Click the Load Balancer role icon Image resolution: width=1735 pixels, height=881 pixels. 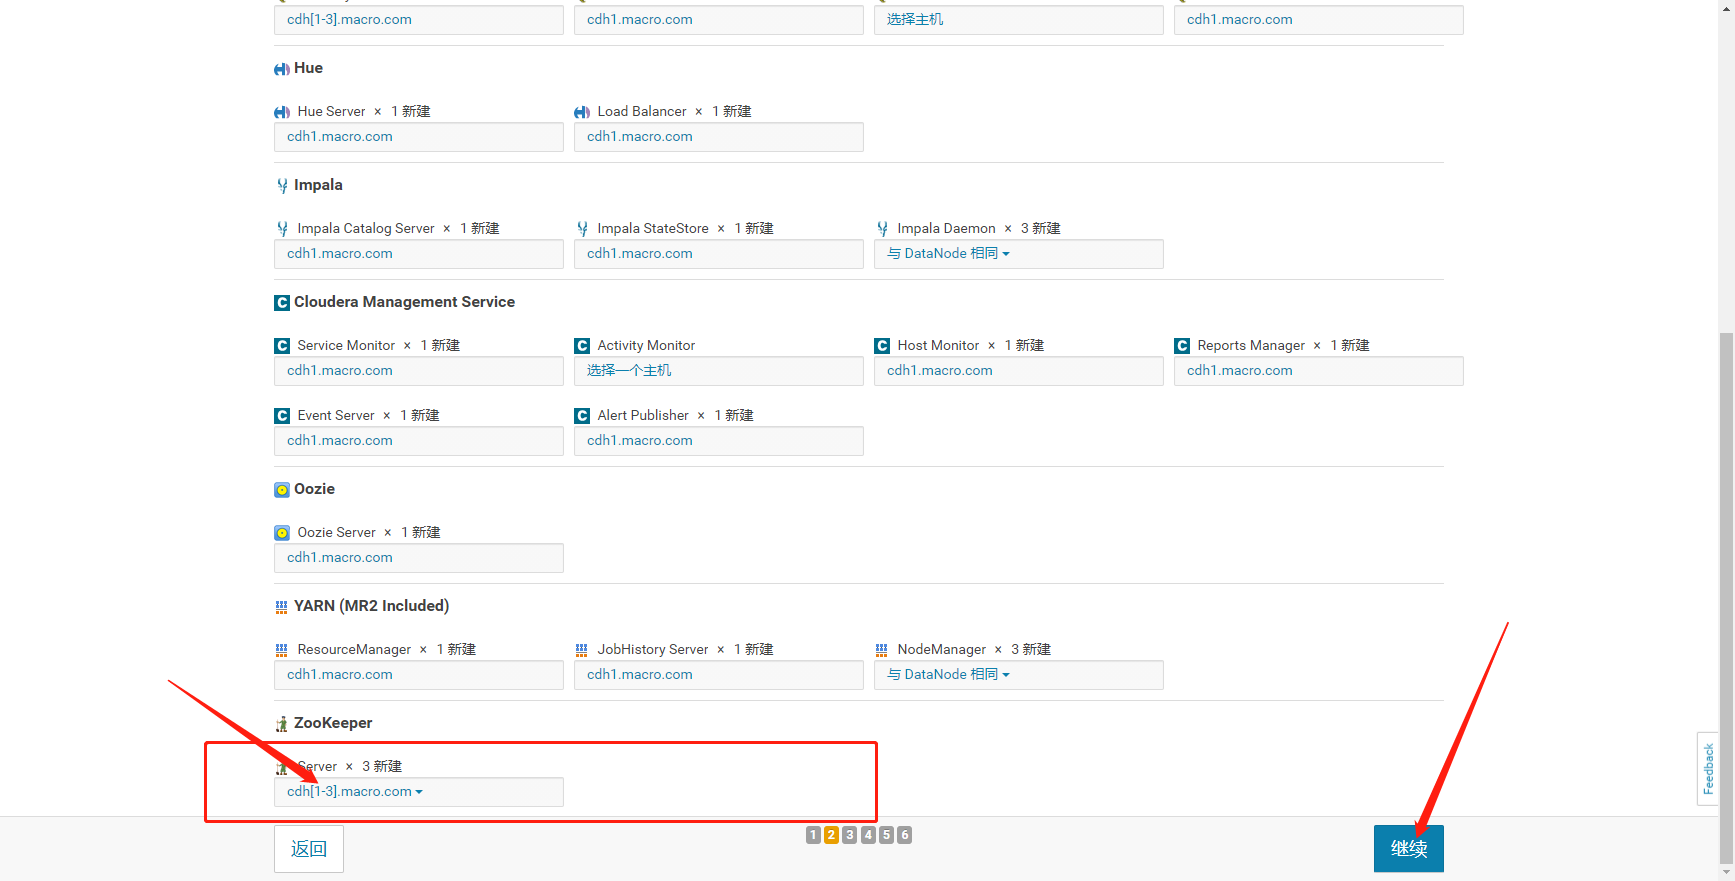pyautogui.click(x=582, y=112)
